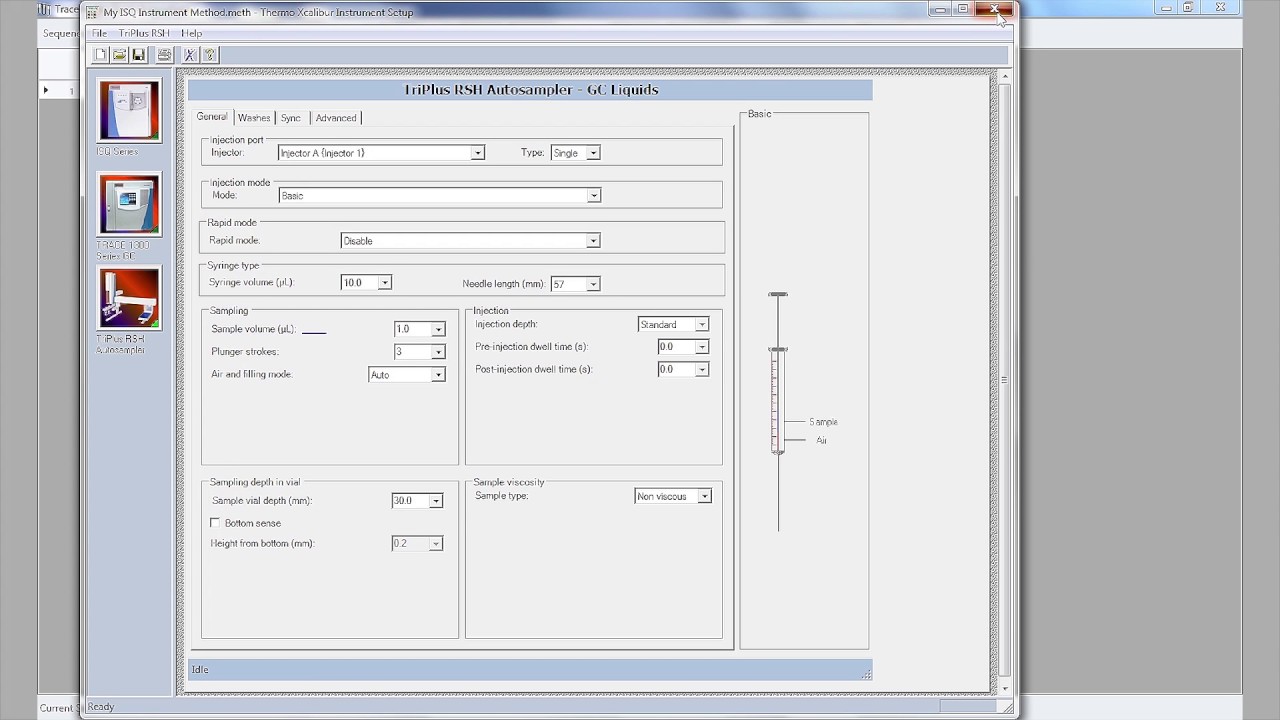Open the Injection depth dropdown
1280x720 pixels.
[x=702, y=325]
